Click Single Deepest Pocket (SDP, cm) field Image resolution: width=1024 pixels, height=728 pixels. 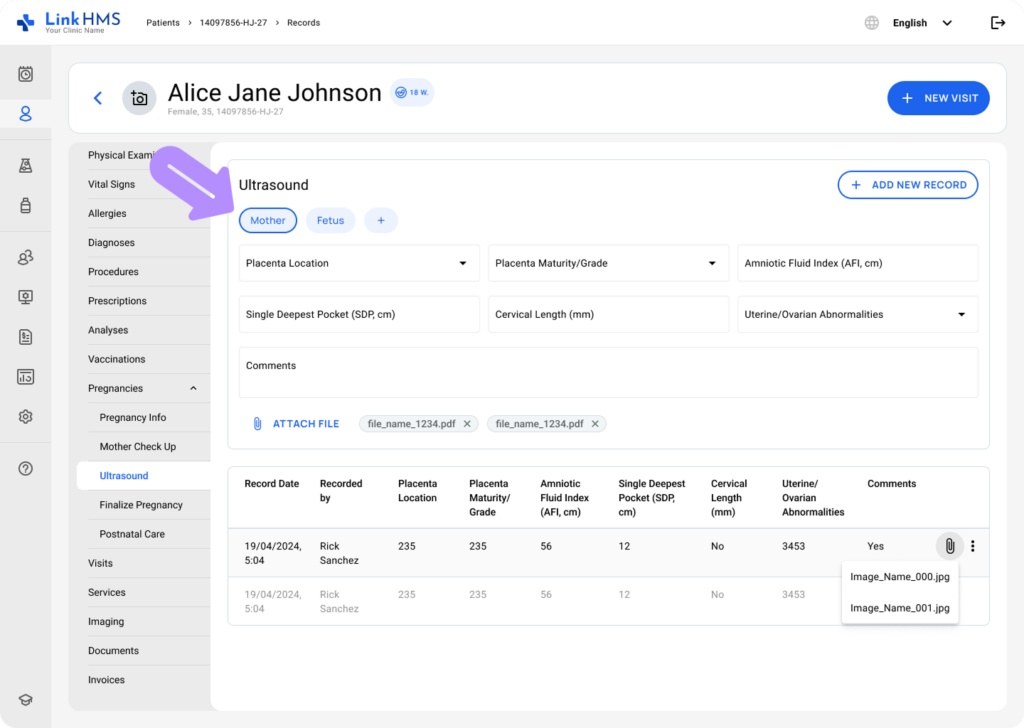coord(359,315)
